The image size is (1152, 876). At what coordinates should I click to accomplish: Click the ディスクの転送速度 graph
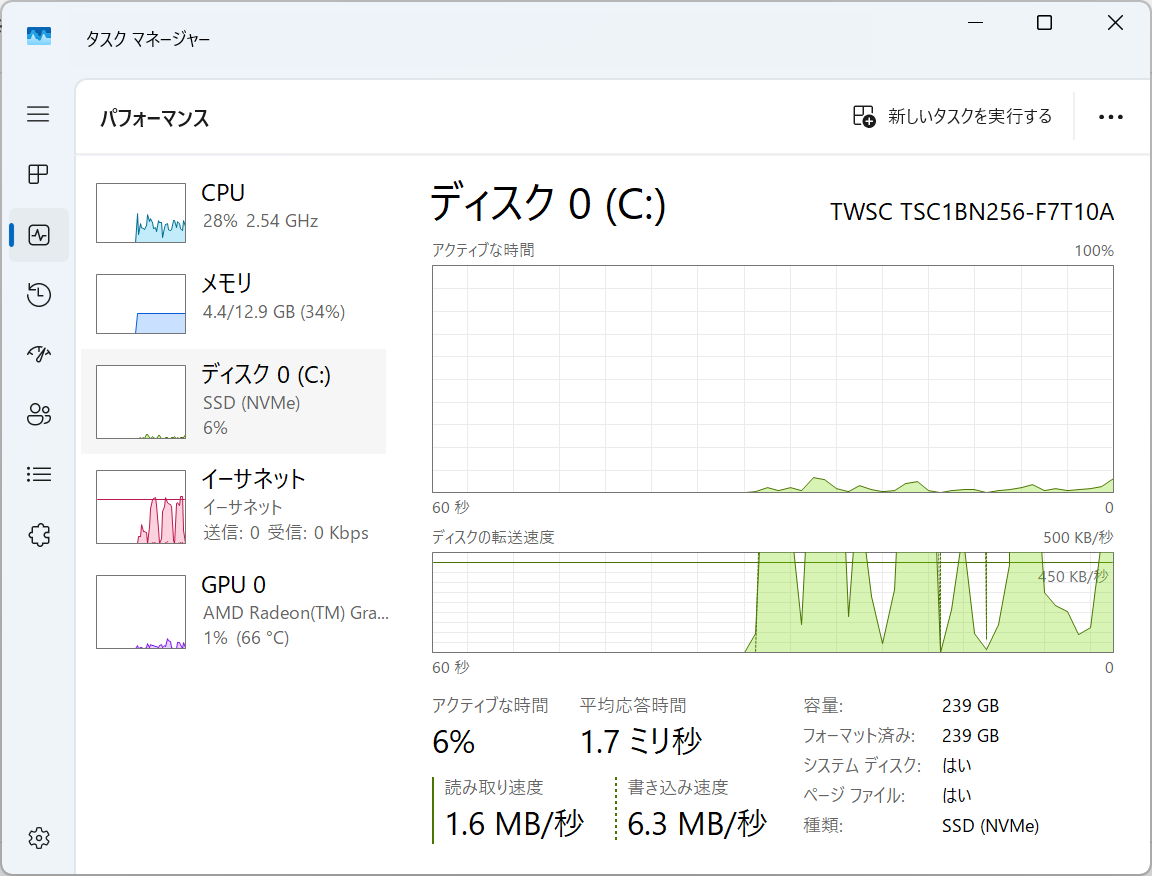(772, 602)
